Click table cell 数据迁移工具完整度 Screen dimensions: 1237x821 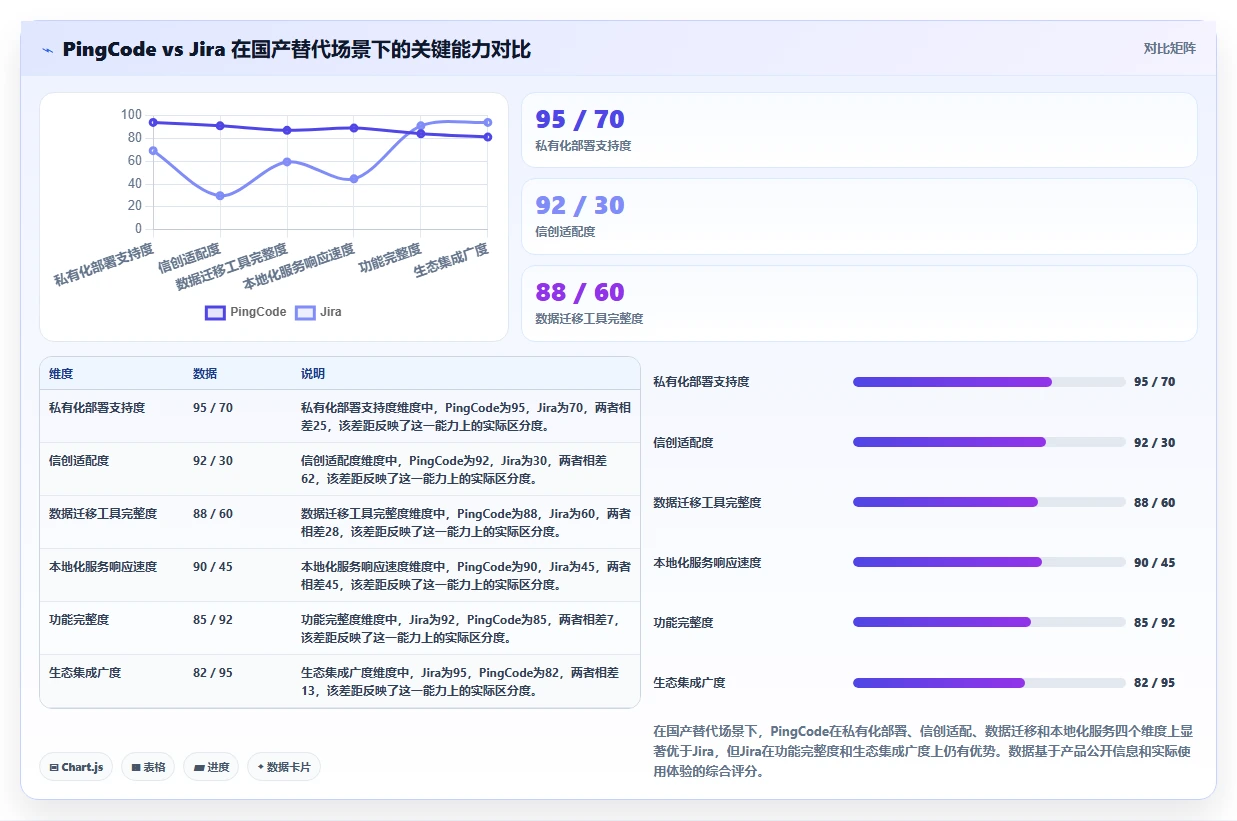coord(103,514)
